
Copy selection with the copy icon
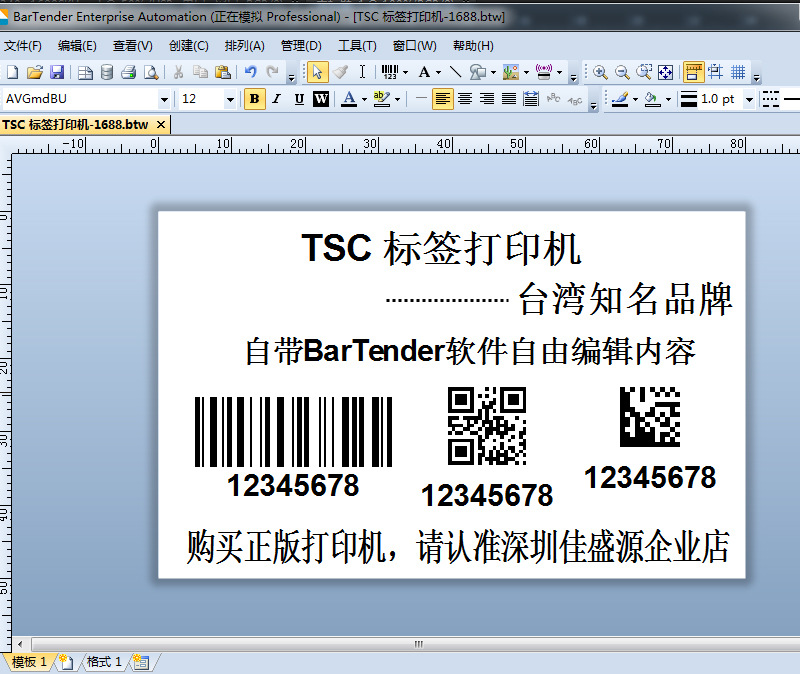pos(201,72)
